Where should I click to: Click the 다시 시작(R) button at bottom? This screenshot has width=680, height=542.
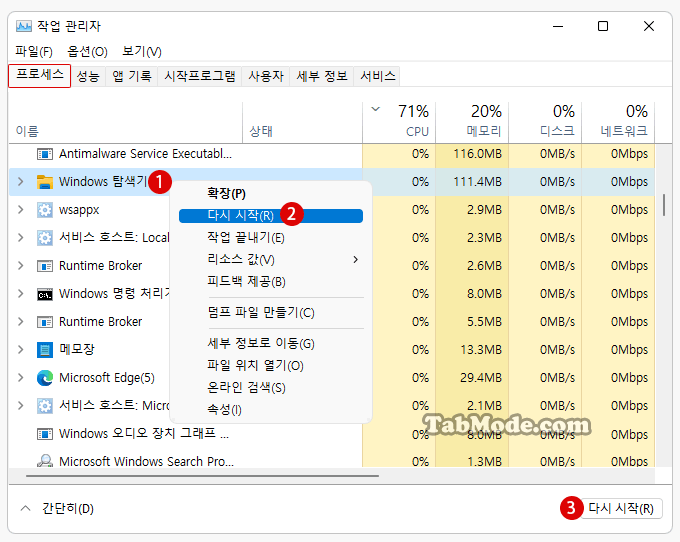tap(621, 508)
